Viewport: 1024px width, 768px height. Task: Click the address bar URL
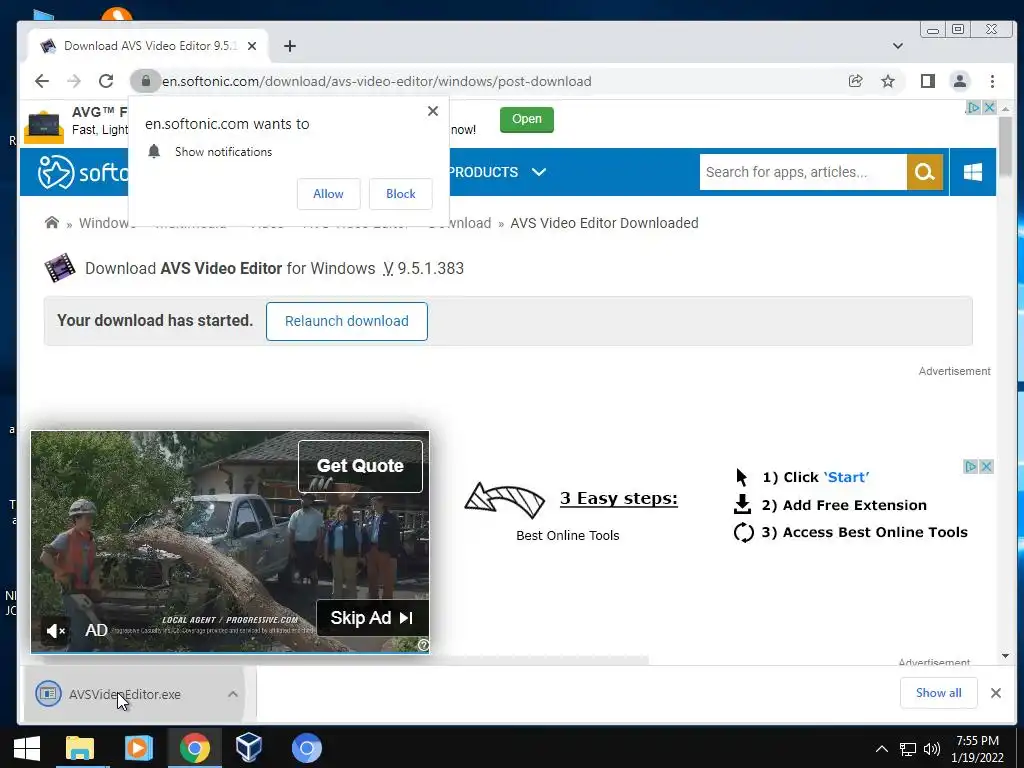[x=377, y=81]
